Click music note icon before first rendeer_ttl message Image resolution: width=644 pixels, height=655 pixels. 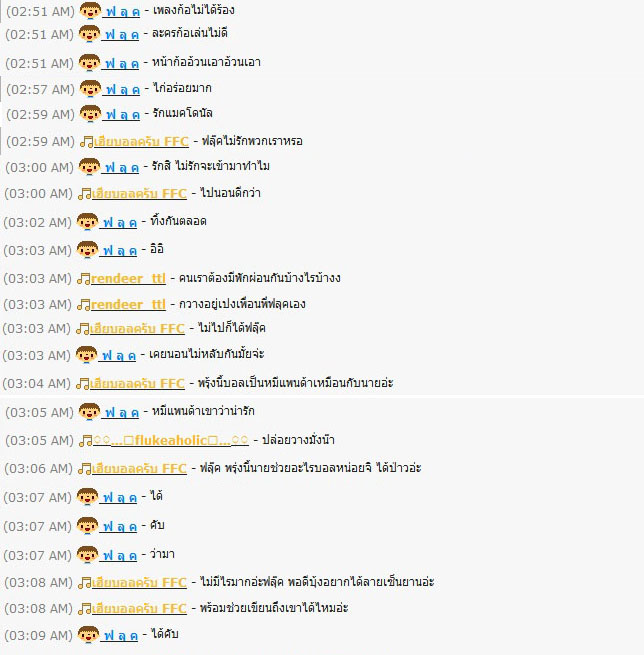[x=84, y=279]
